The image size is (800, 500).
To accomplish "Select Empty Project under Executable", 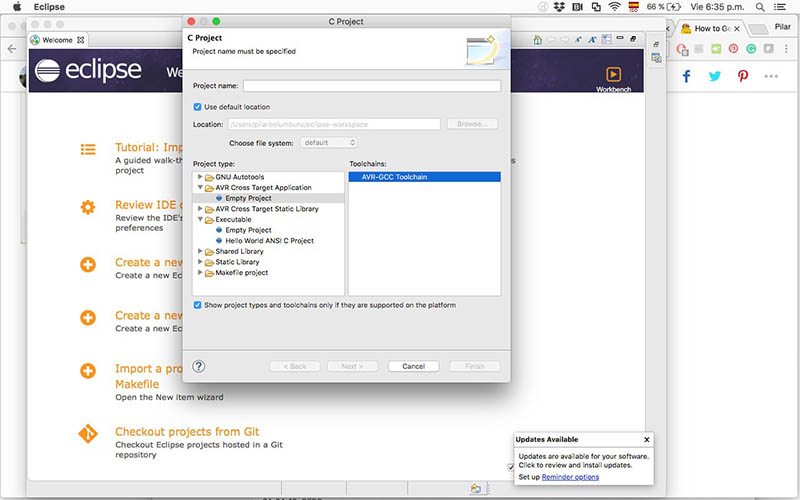I will tap(248, 230).
